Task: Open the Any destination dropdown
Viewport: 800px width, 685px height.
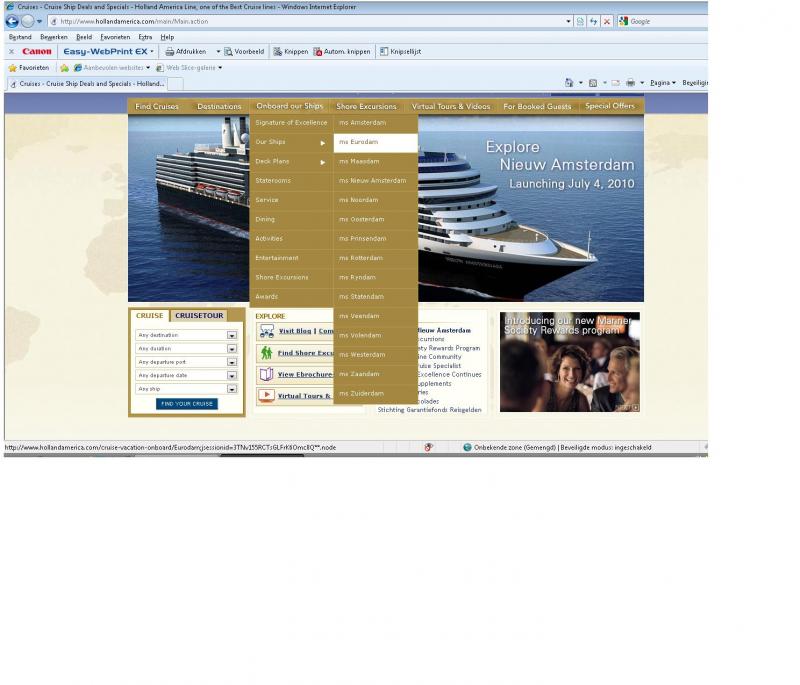Action: [x=232, y=335]
